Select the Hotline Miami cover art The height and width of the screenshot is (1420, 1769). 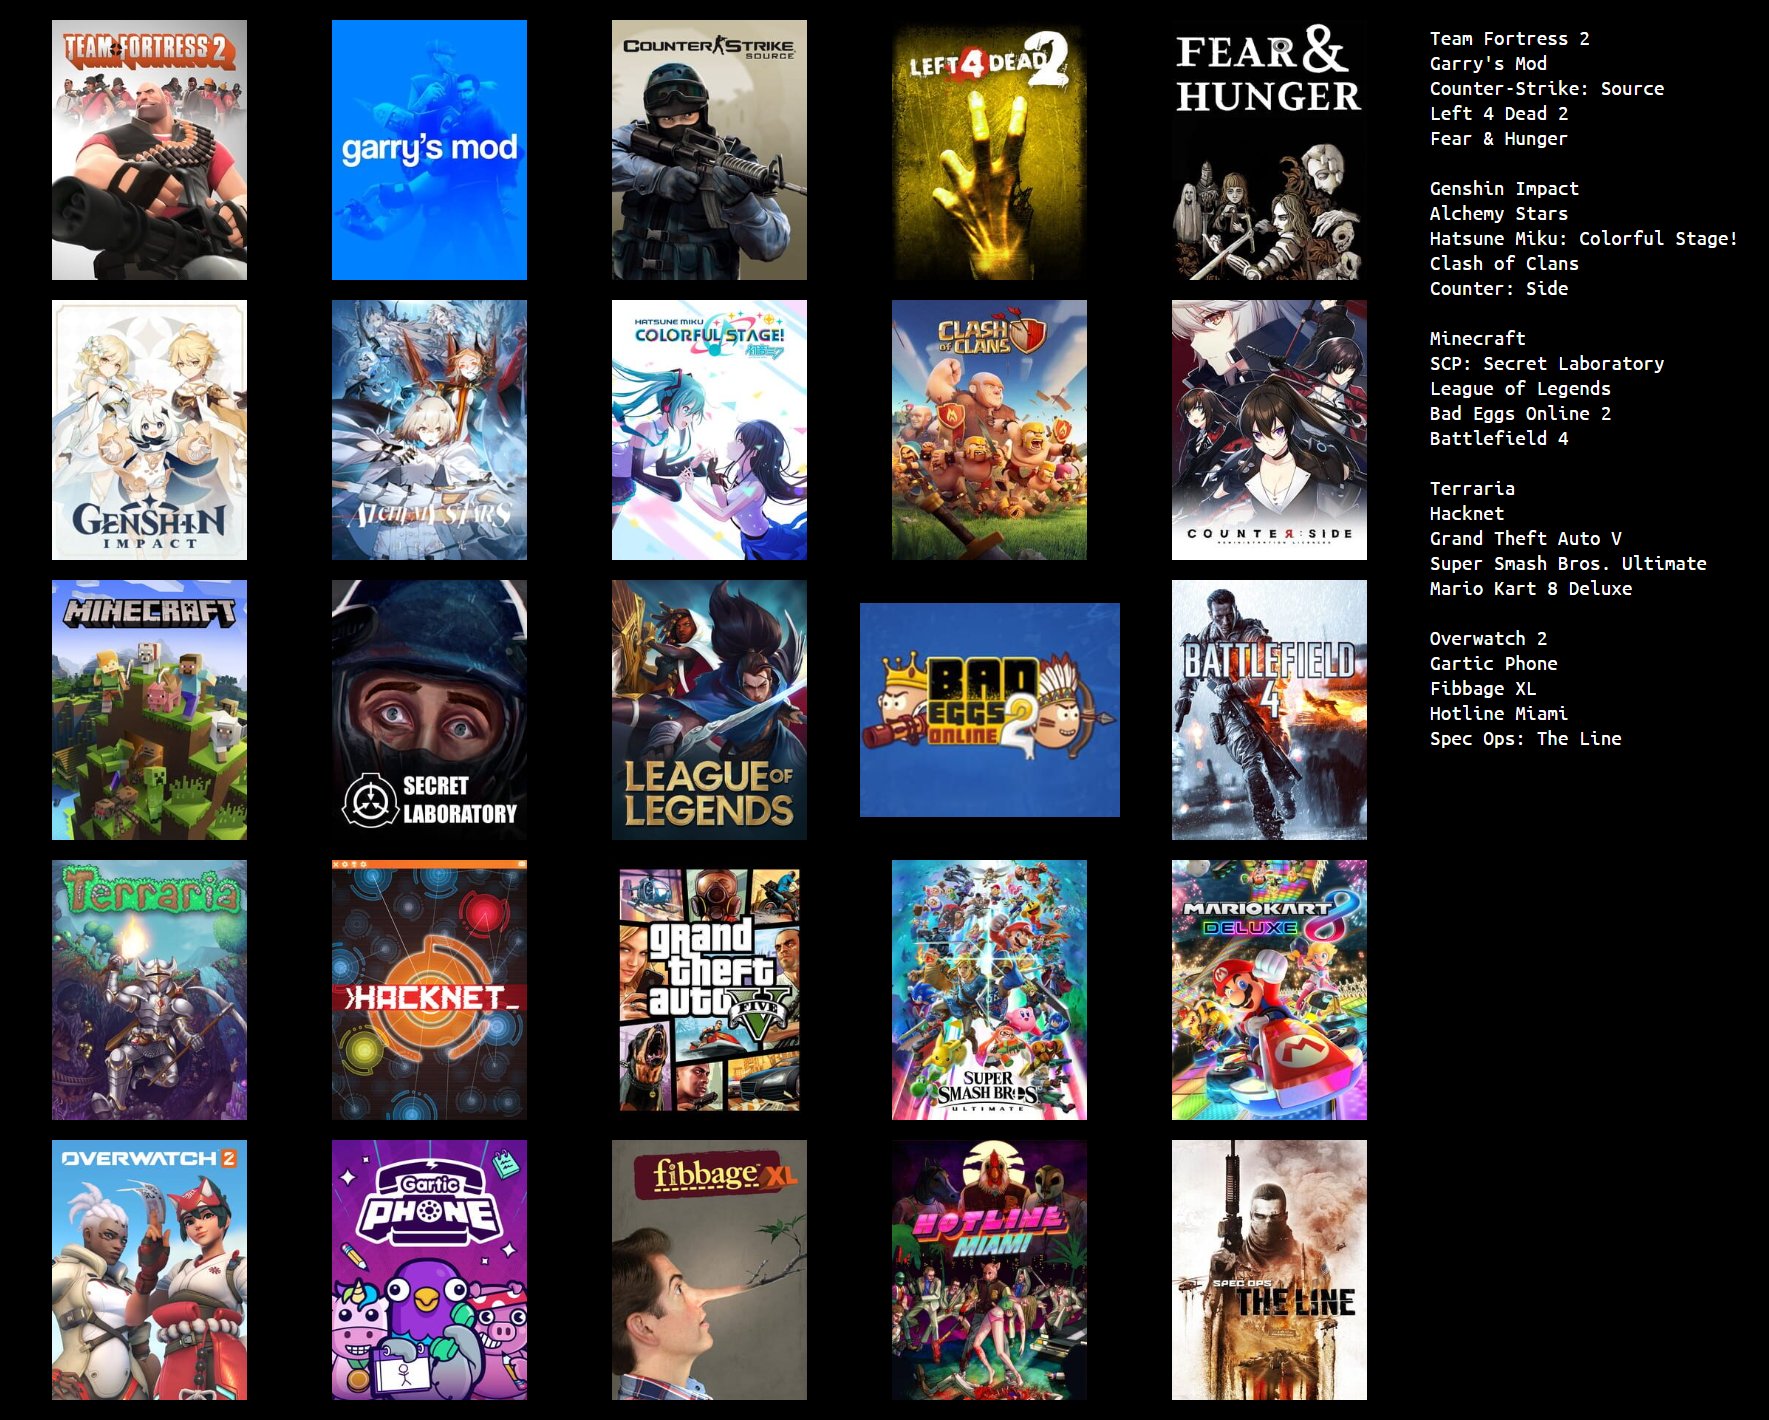(989, 1270)
